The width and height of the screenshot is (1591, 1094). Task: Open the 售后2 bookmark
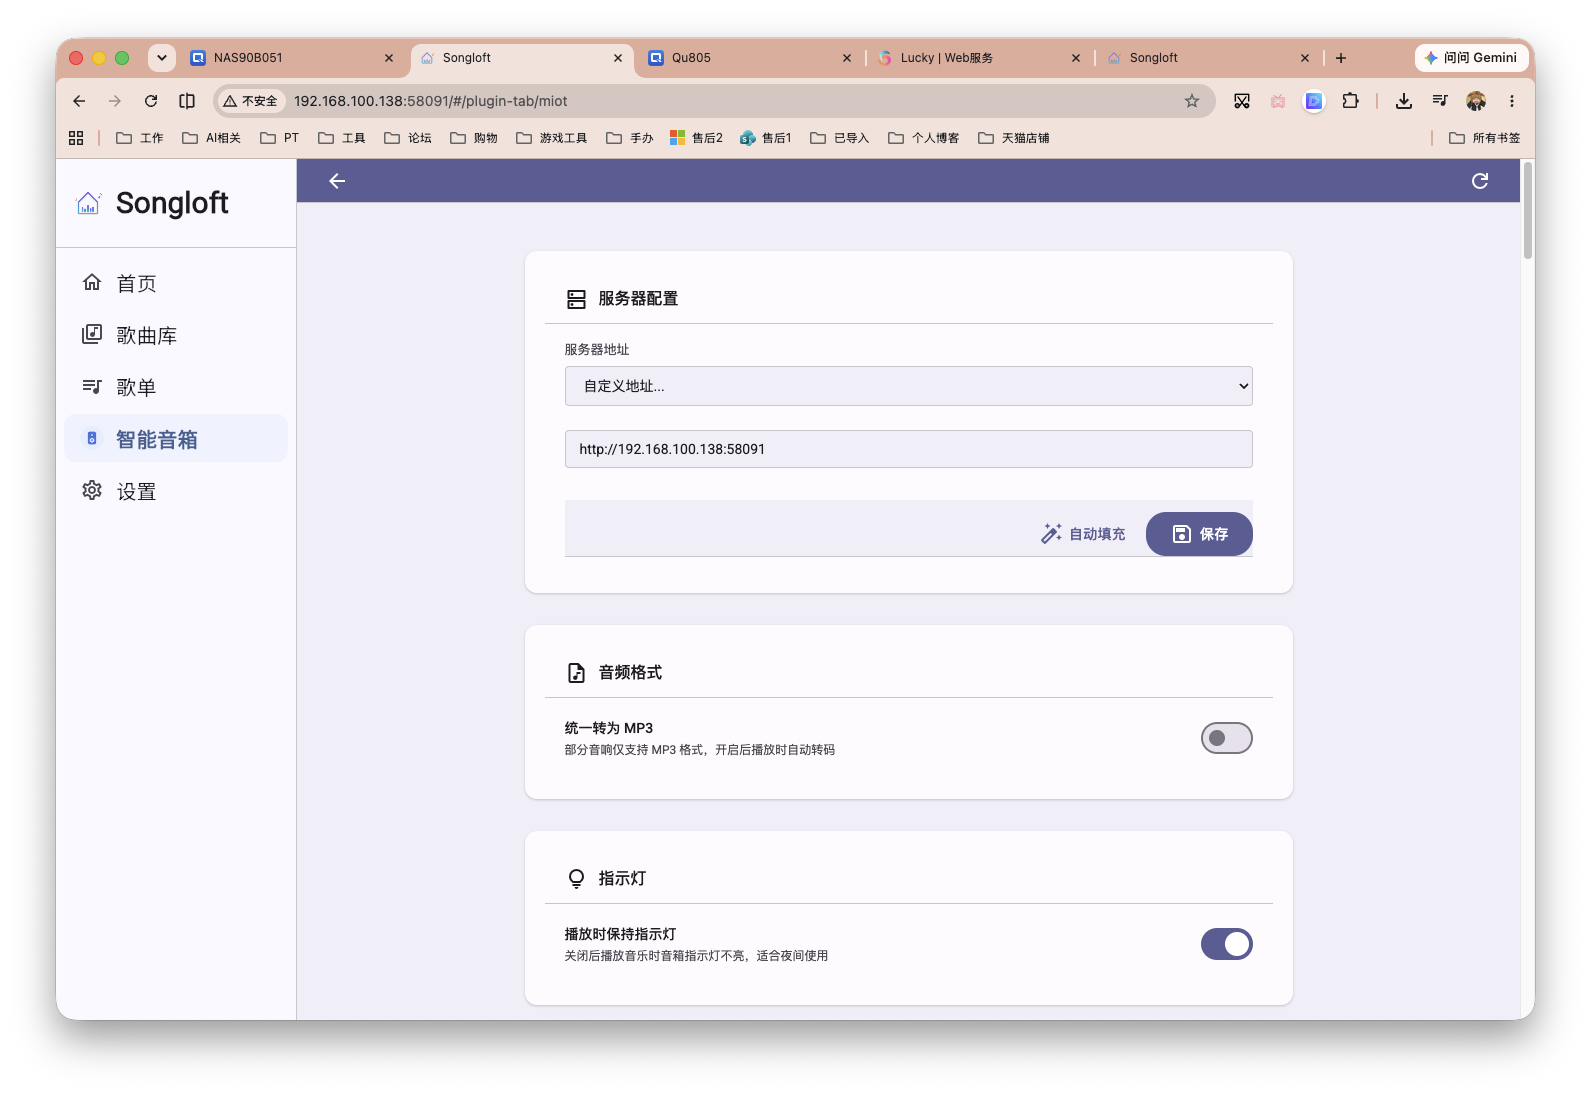(x=696, y=138)
